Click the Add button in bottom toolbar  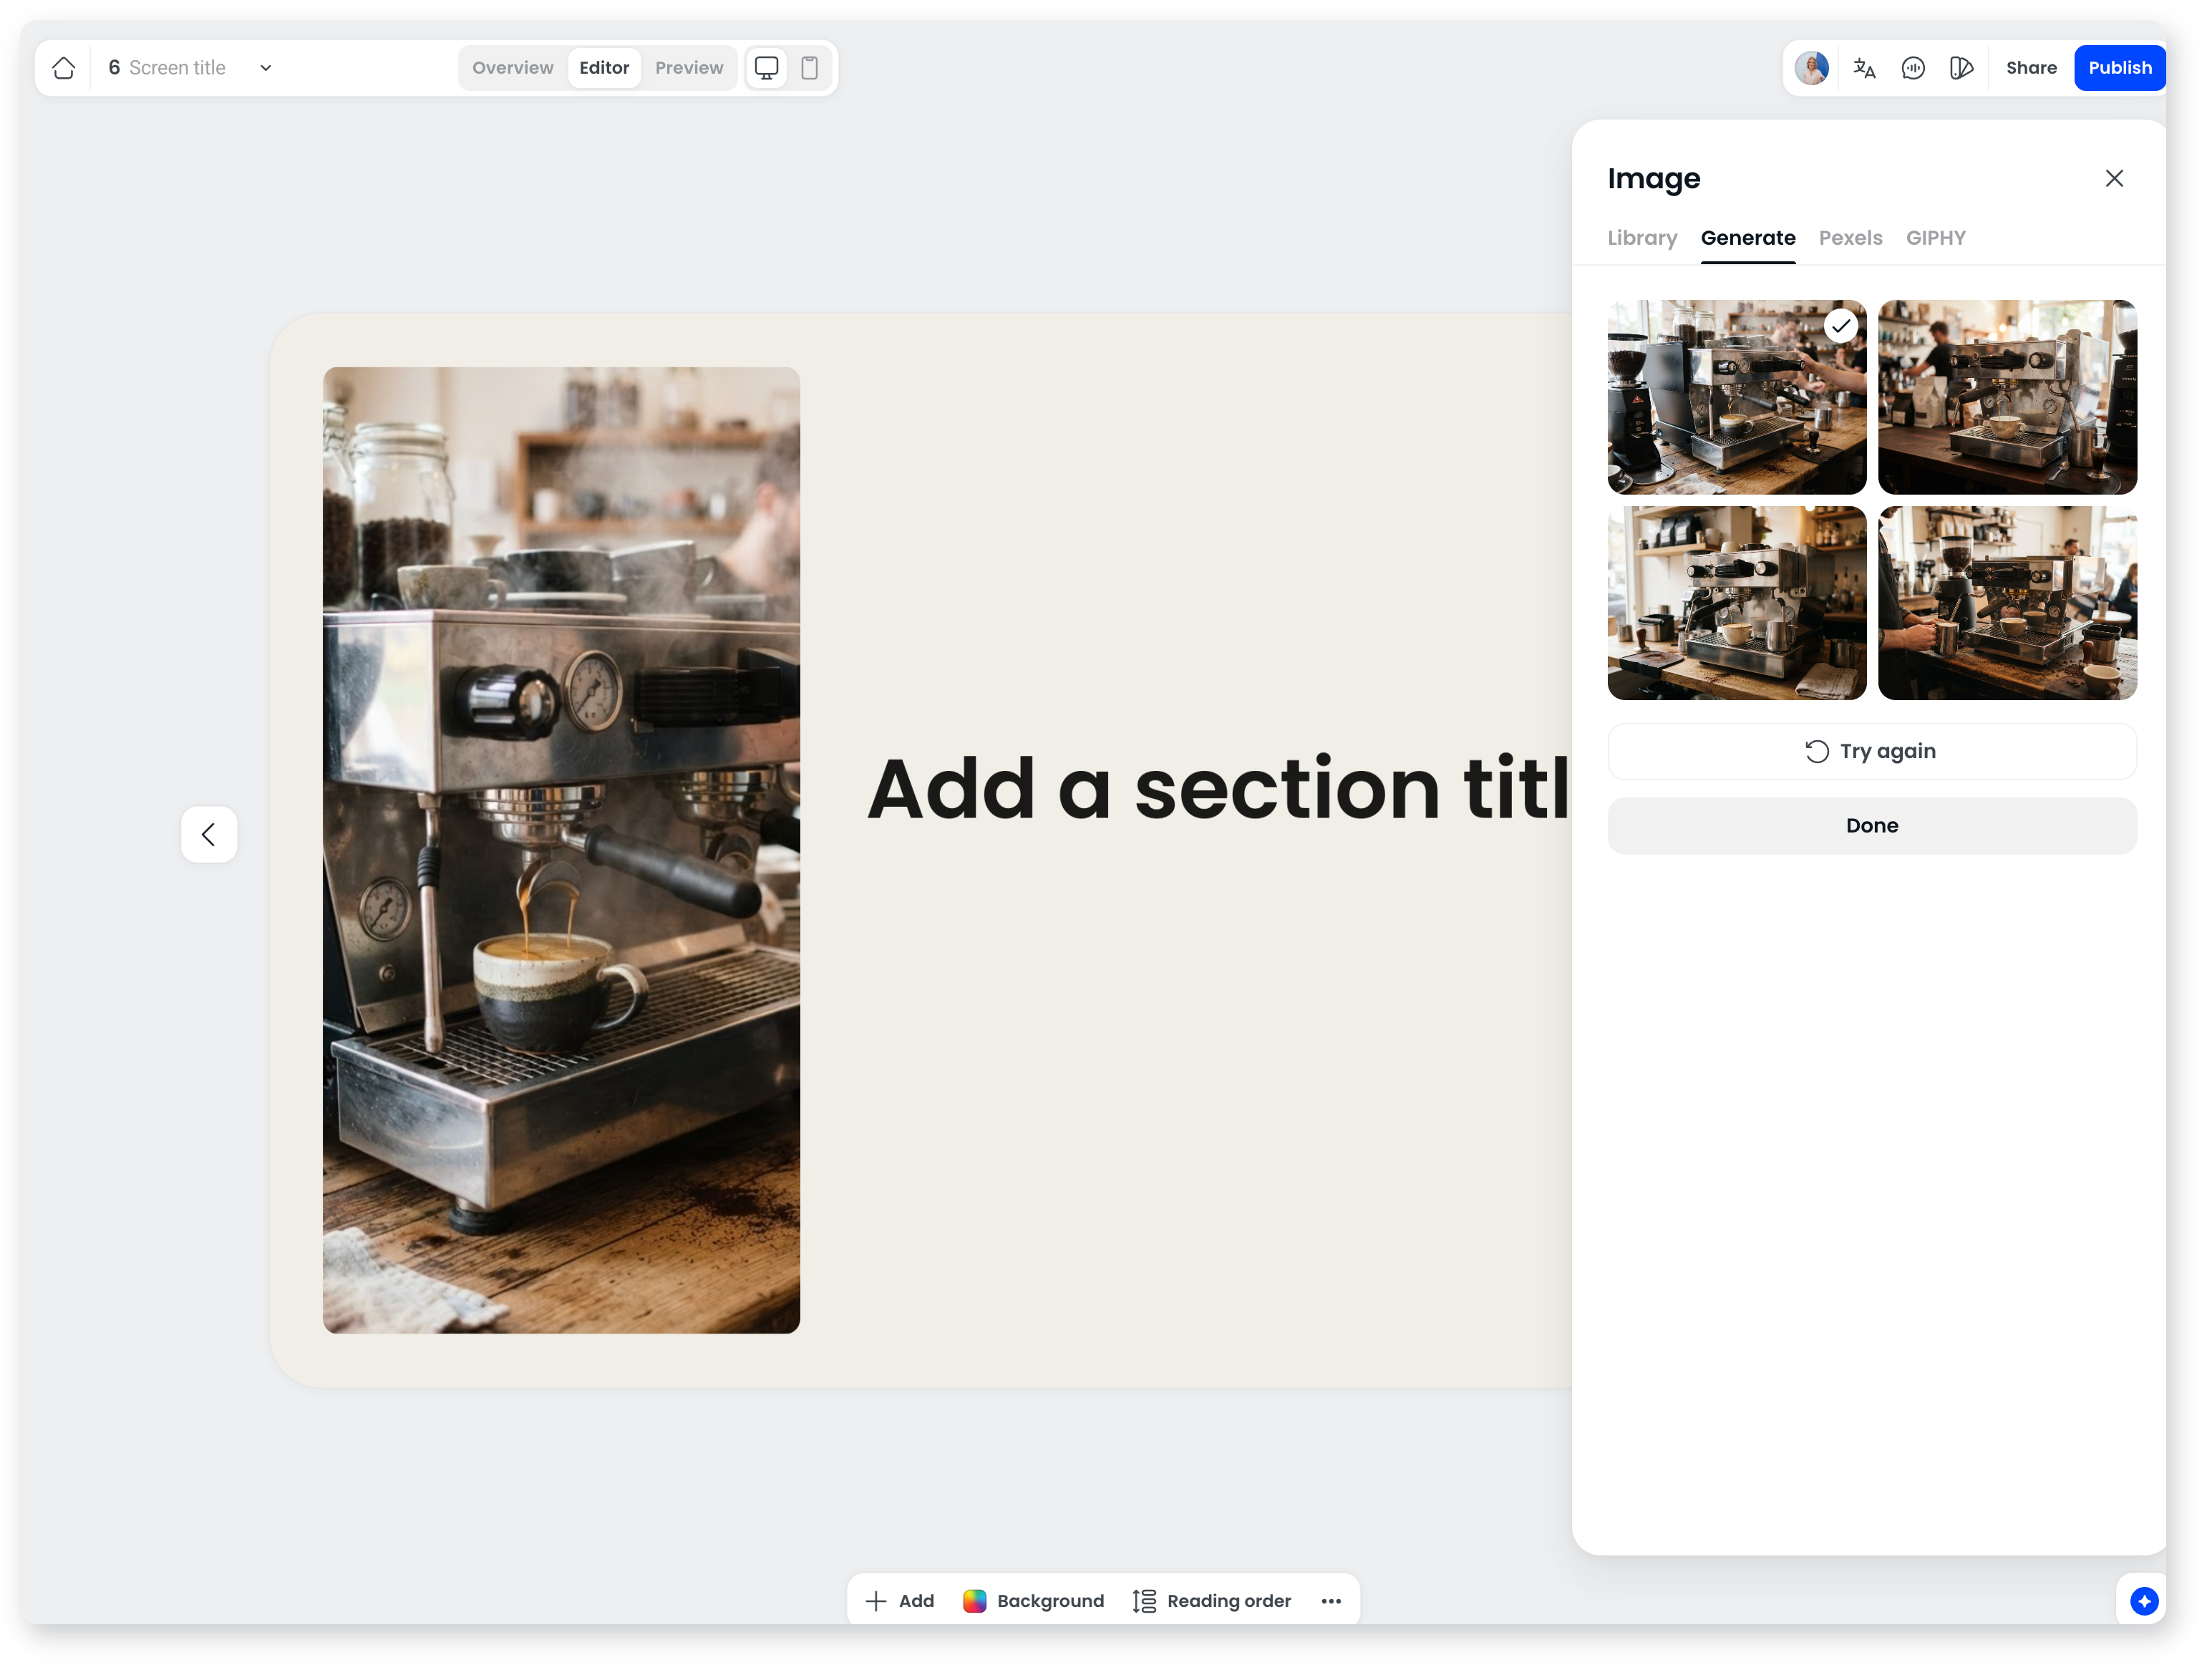point(900,1602)
